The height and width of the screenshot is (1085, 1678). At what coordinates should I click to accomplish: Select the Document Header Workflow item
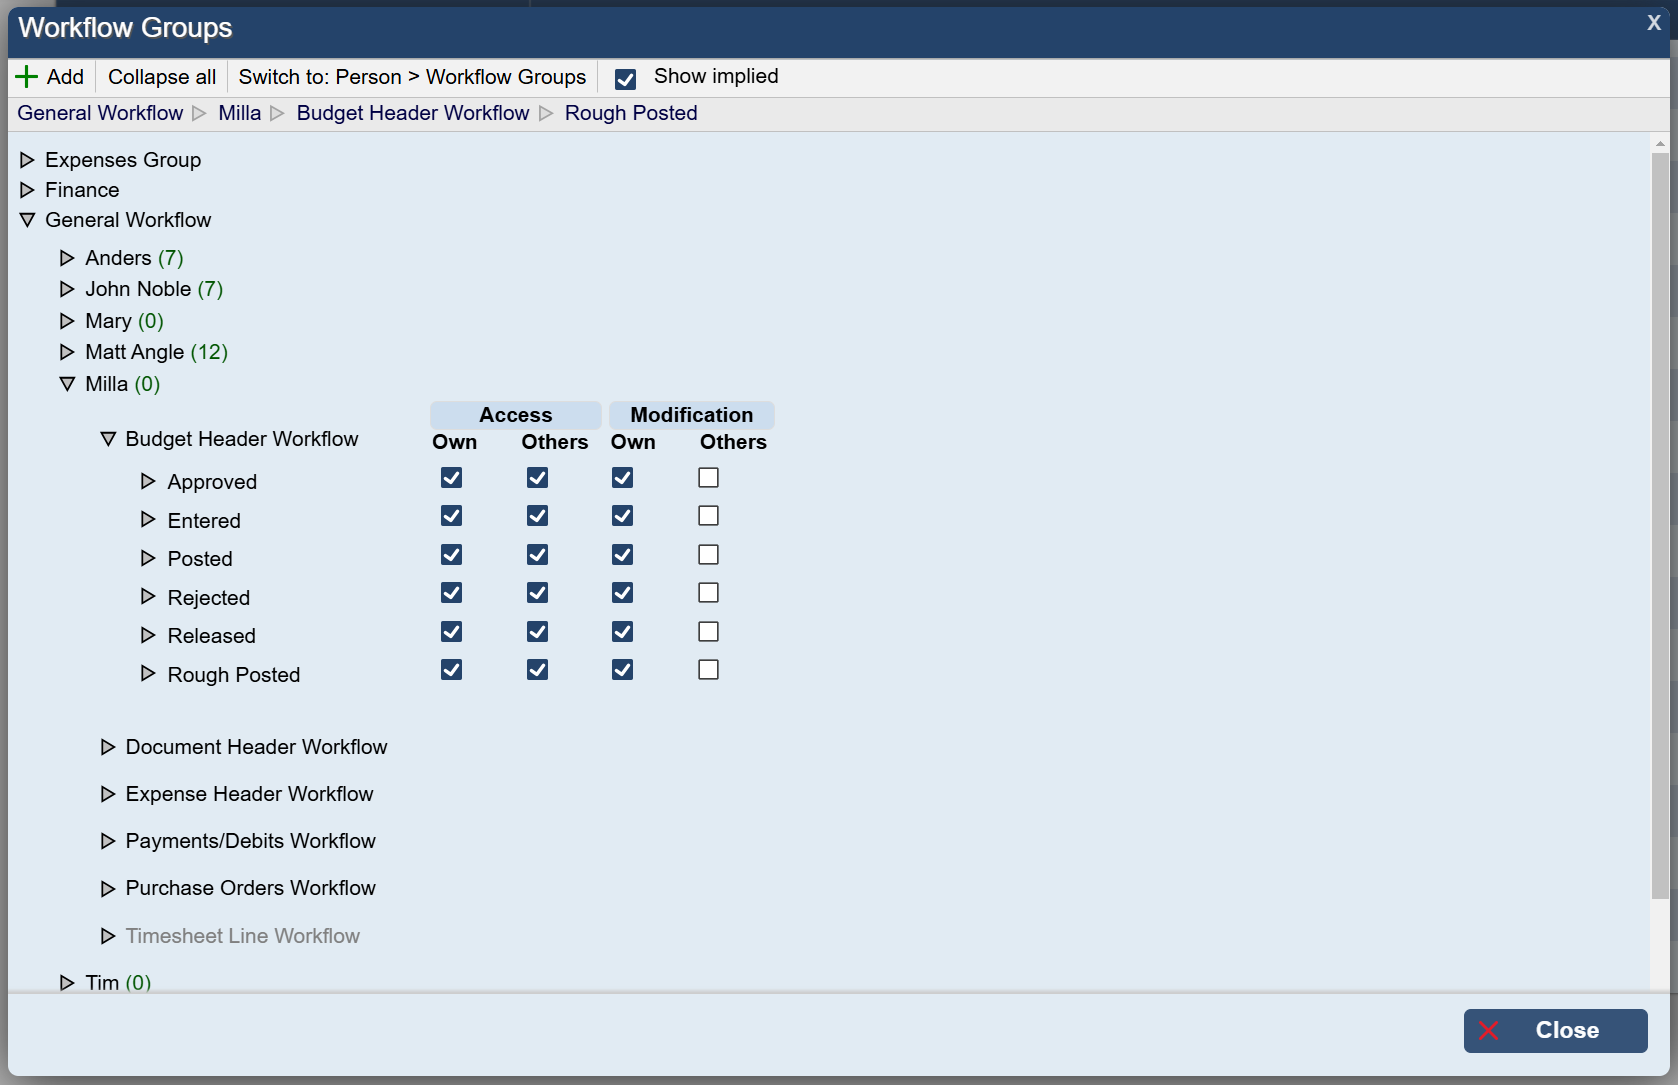point(256,747)
